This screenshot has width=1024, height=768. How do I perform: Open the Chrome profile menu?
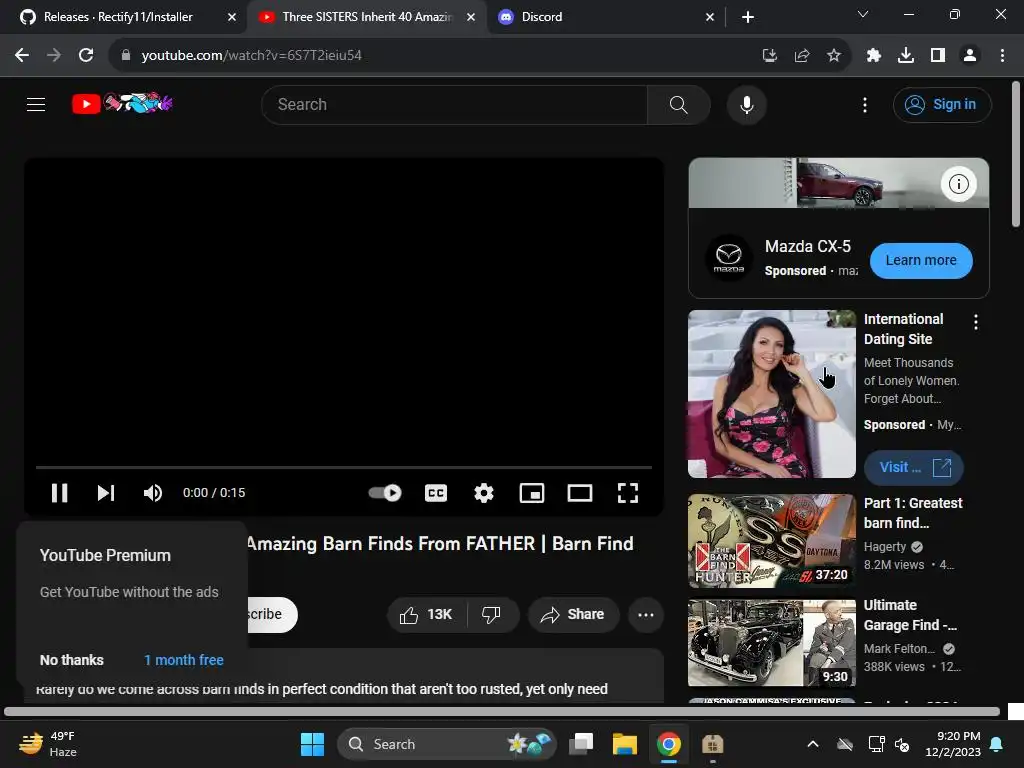[x=970, y=56]
